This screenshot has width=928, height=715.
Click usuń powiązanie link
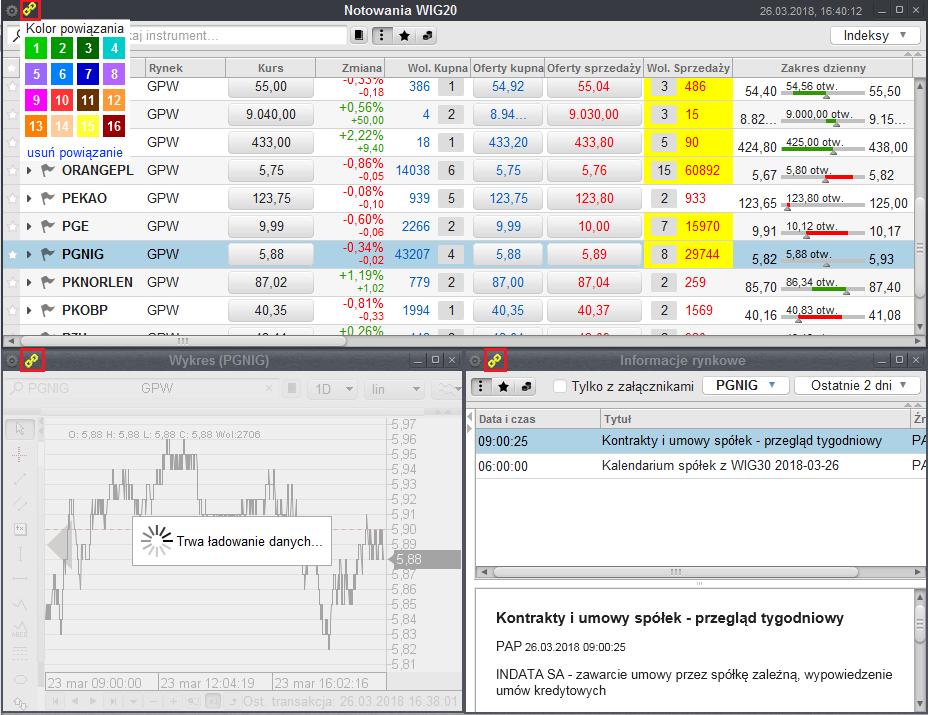75,153
